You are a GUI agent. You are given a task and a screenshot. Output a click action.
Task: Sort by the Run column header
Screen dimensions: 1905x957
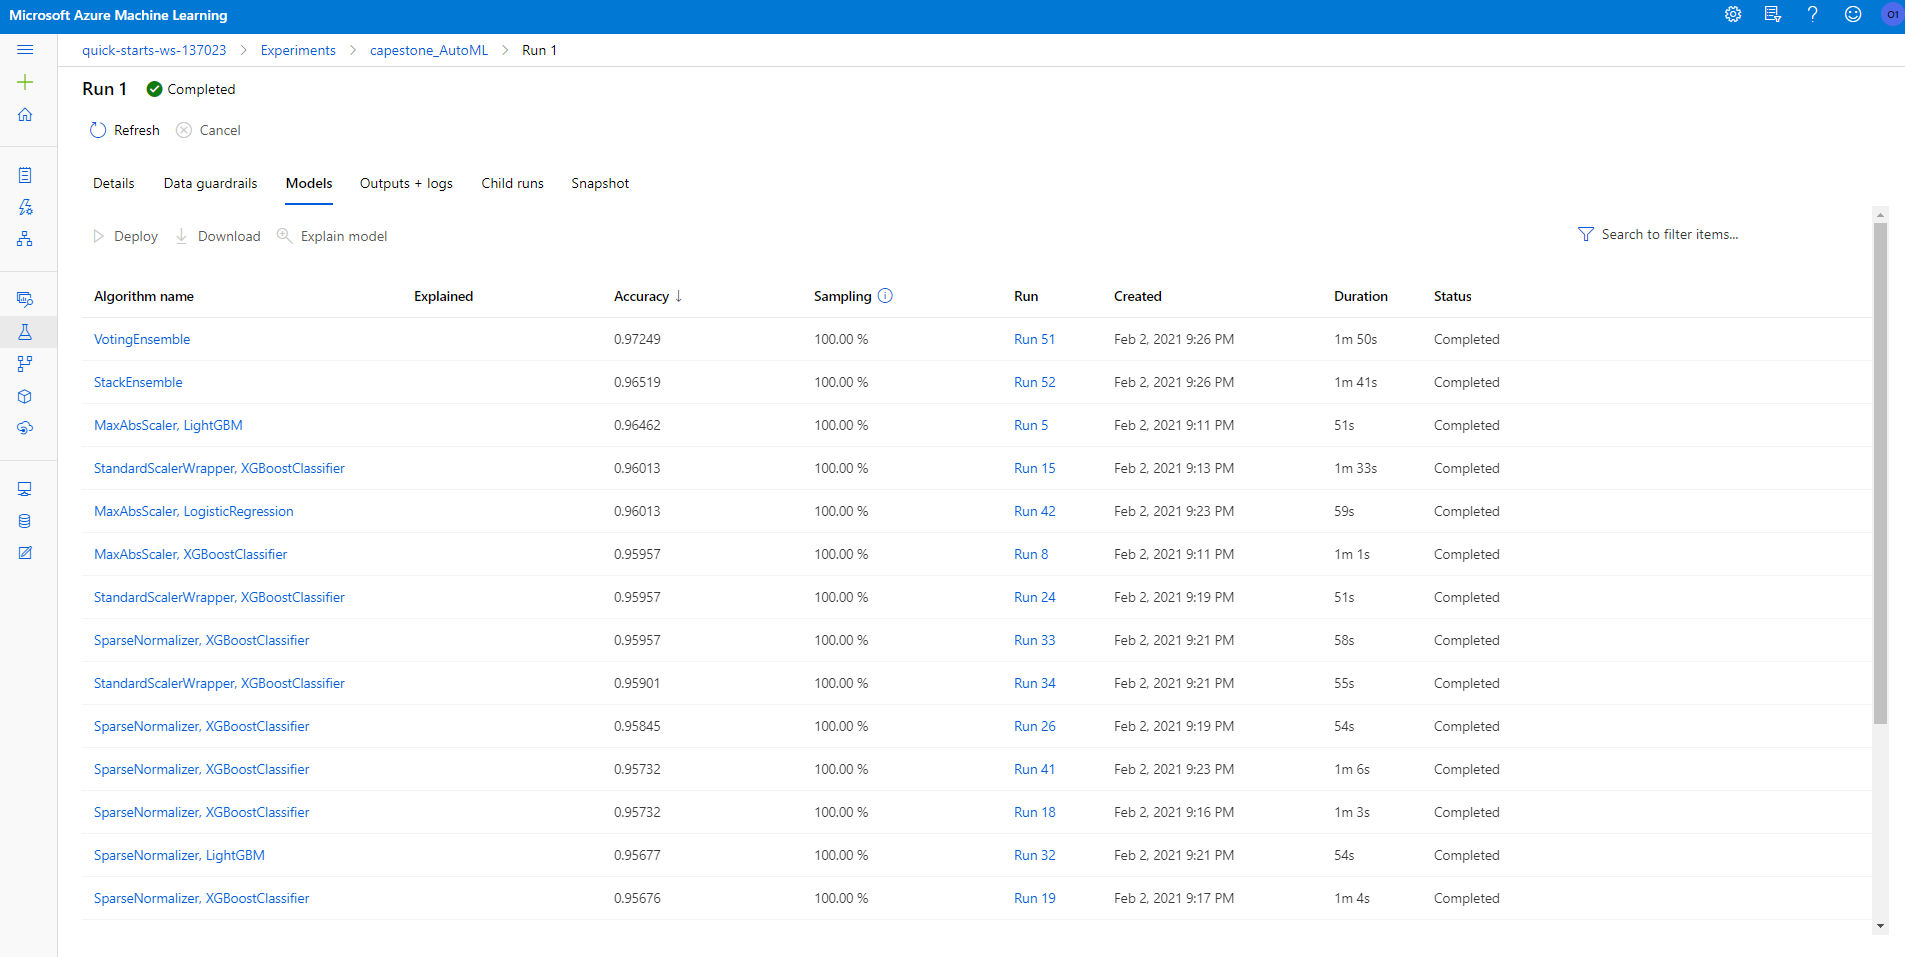click(1026, 296)
